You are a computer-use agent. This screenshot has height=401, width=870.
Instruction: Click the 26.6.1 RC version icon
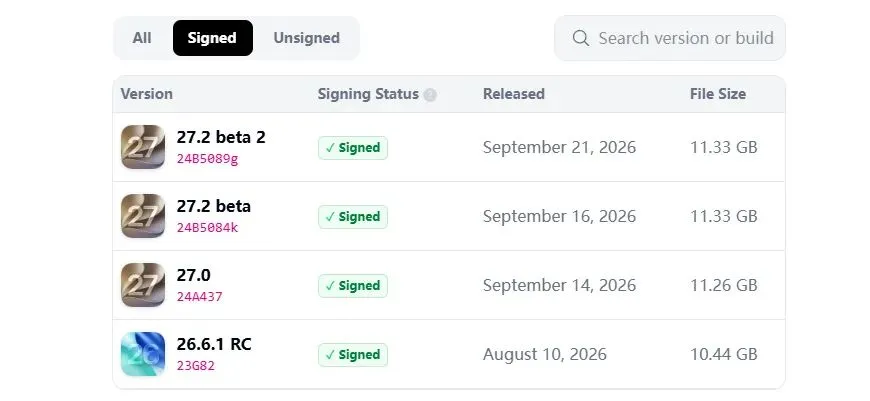click(x=143, y=354)
